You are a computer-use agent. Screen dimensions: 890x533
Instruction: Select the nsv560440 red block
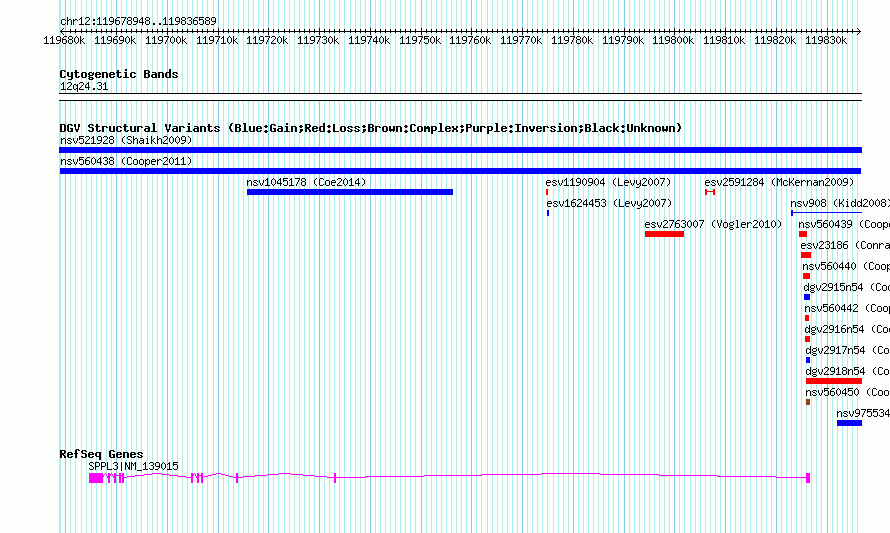[806, 276]
